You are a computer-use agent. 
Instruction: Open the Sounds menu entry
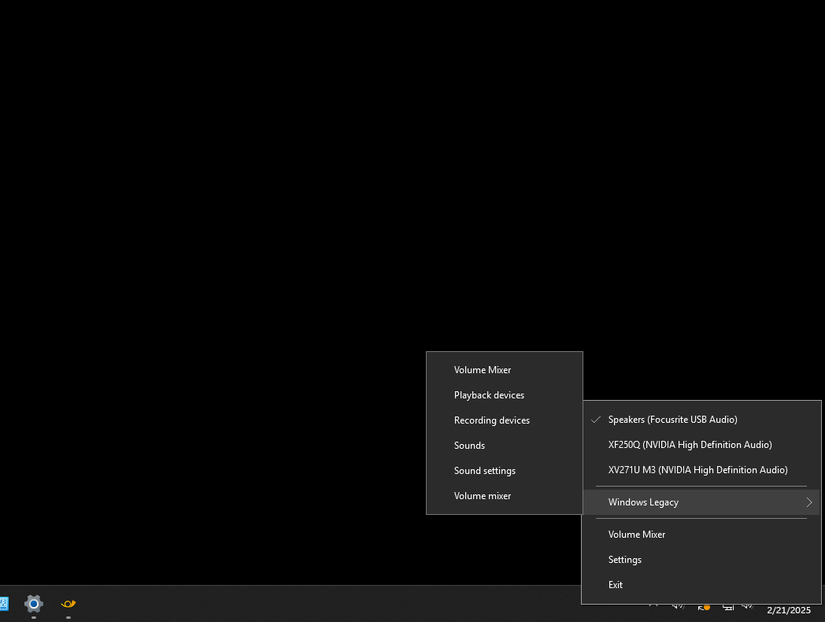(x=469, y=445)
